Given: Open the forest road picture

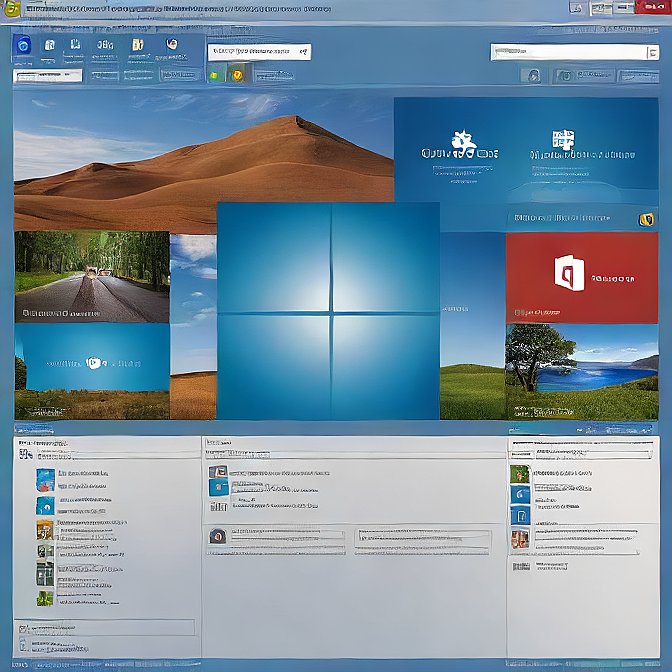Looking at the screenshot, I should click(x=92, y=277).
